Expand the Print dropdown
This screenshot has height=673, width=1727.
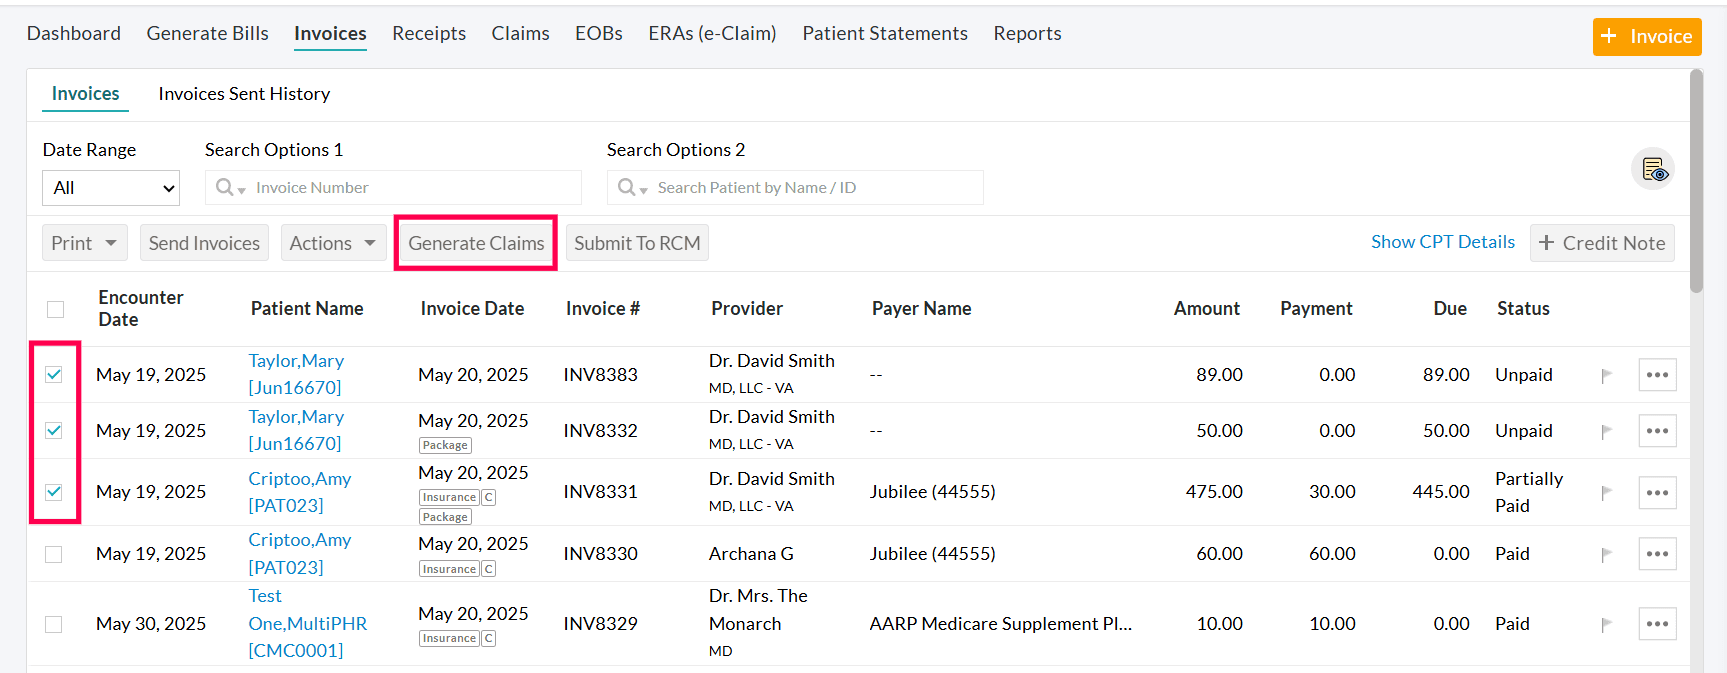[x=84, y=242]
